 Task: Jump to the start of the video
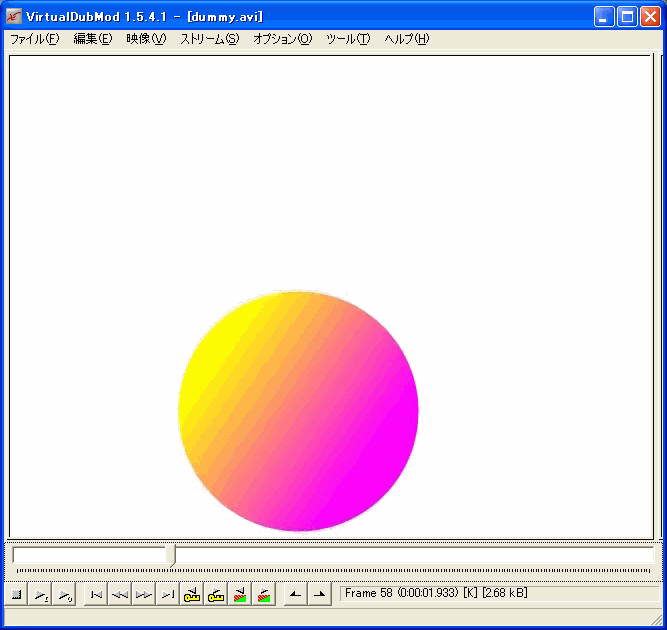pos(96,594)
